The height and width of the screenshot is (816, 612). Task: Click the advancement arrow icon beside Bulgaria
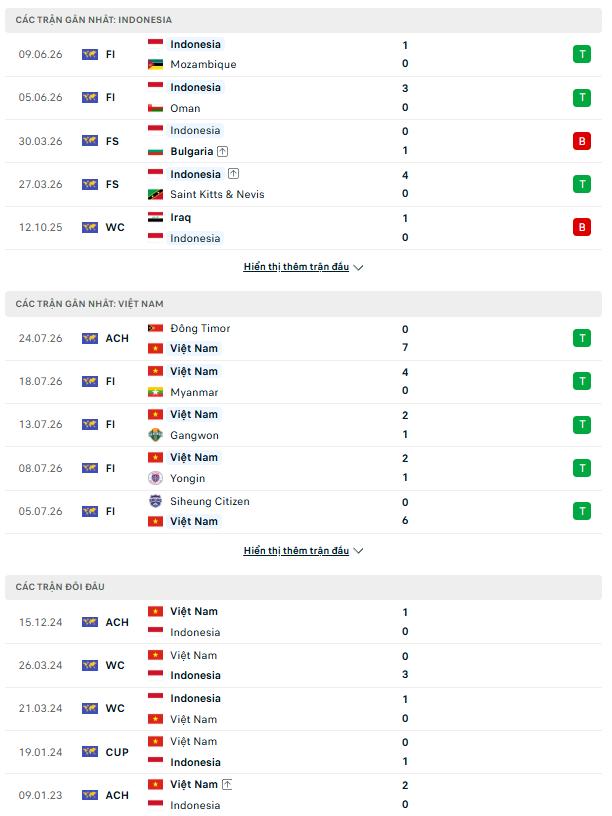tap(223, 151)
